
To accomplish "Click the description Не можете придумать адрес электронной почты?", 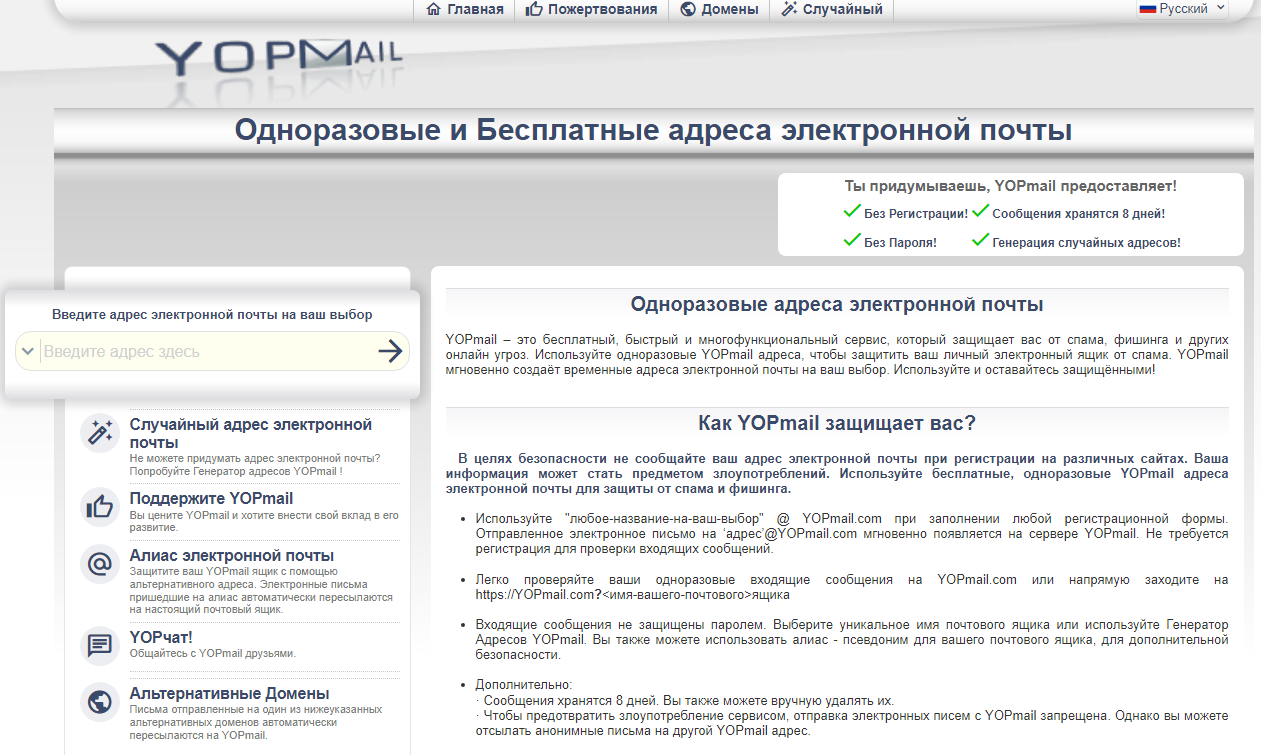I will tap(255, 459).
